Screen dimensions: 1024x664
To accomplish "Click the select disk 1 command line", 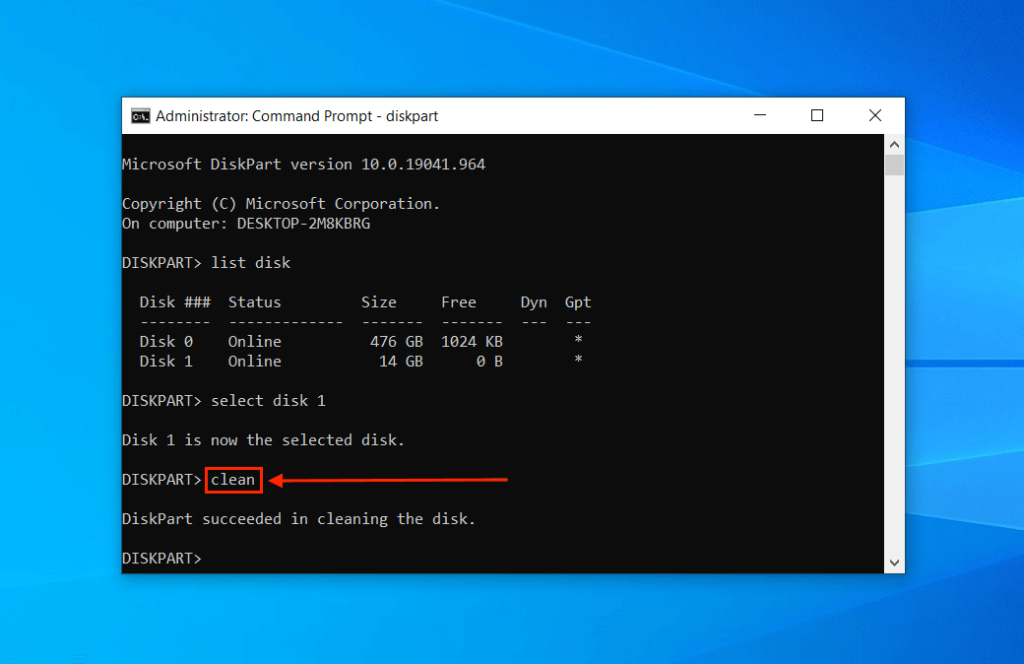I will [268, 400].
